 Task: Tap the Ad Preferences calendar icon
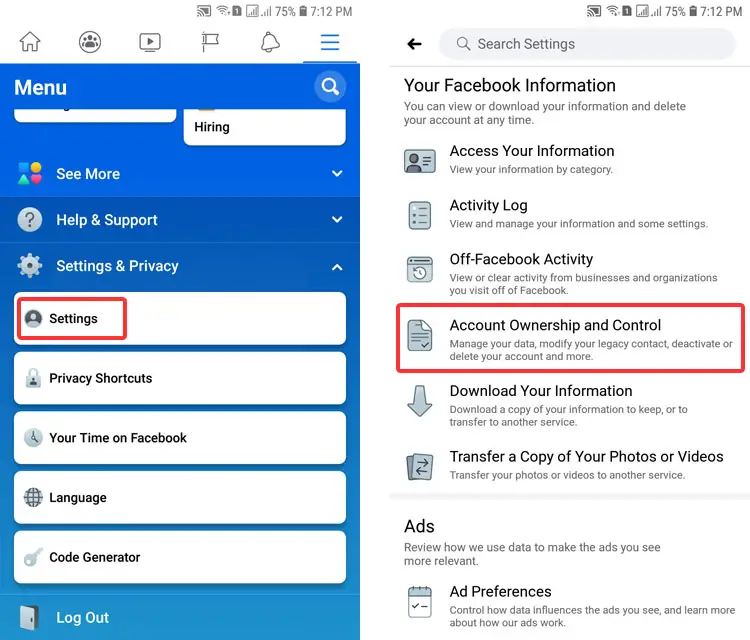click(x=419, y=602)
